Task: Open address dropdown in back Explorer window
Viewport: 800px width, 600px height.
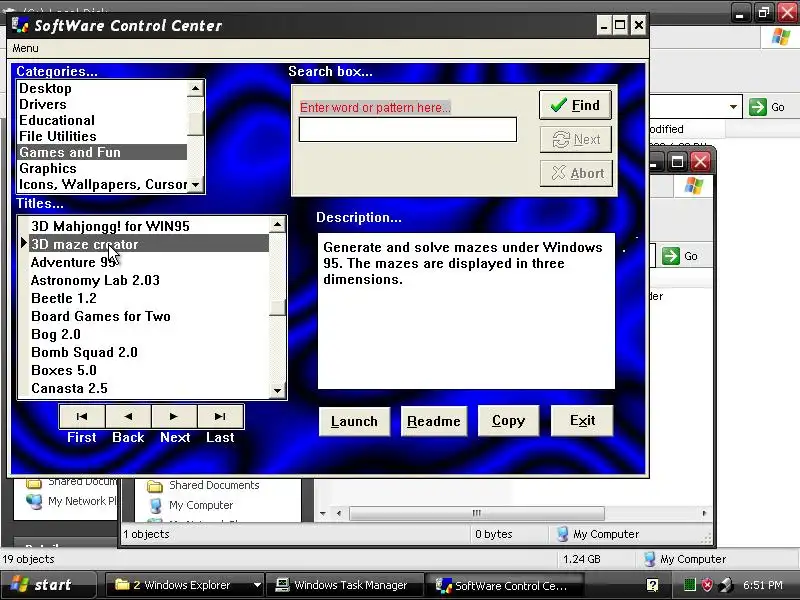Action: pos(733,107)
